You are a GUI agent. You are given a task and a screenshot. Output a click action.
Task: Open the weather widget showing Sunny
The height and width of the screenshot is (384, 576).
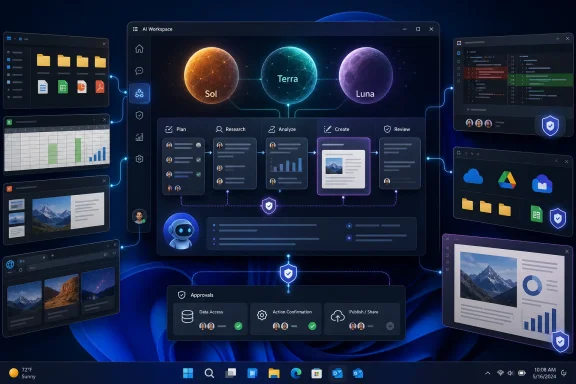pos(23,373)
